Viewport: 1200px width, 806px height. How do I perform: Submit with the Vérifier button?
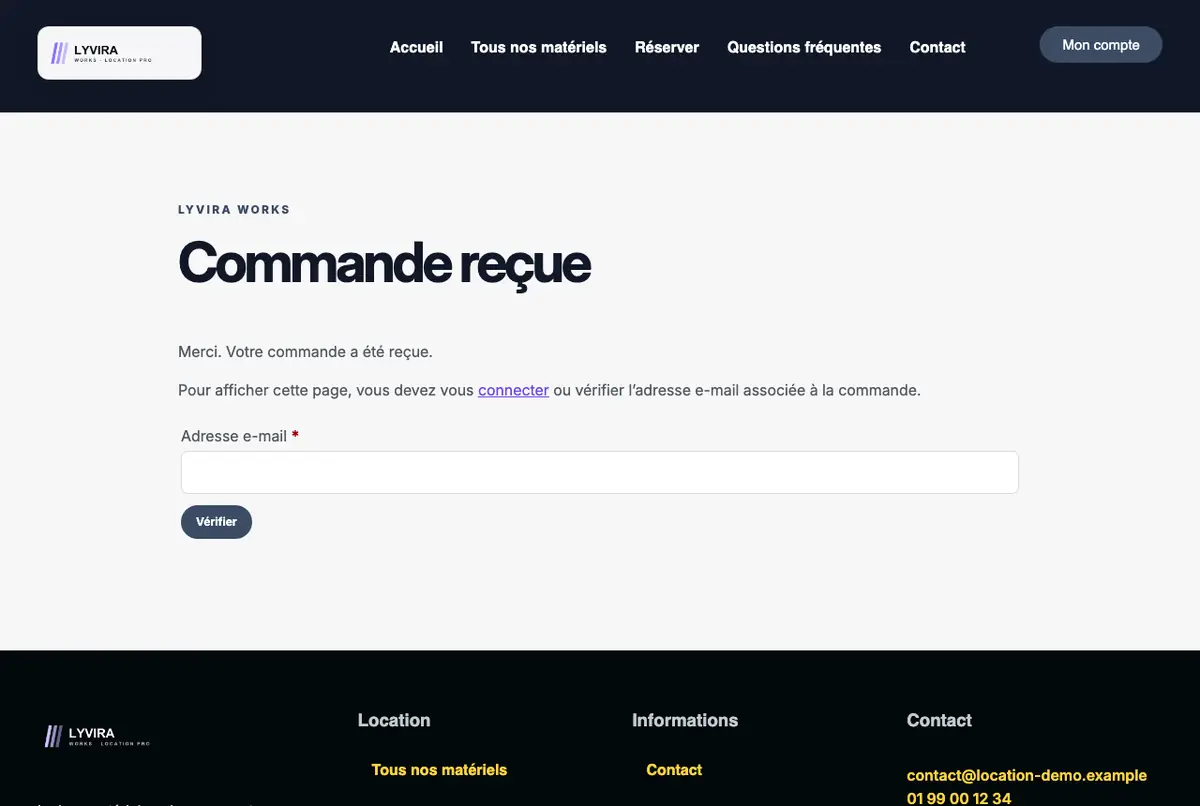[216, 522]
